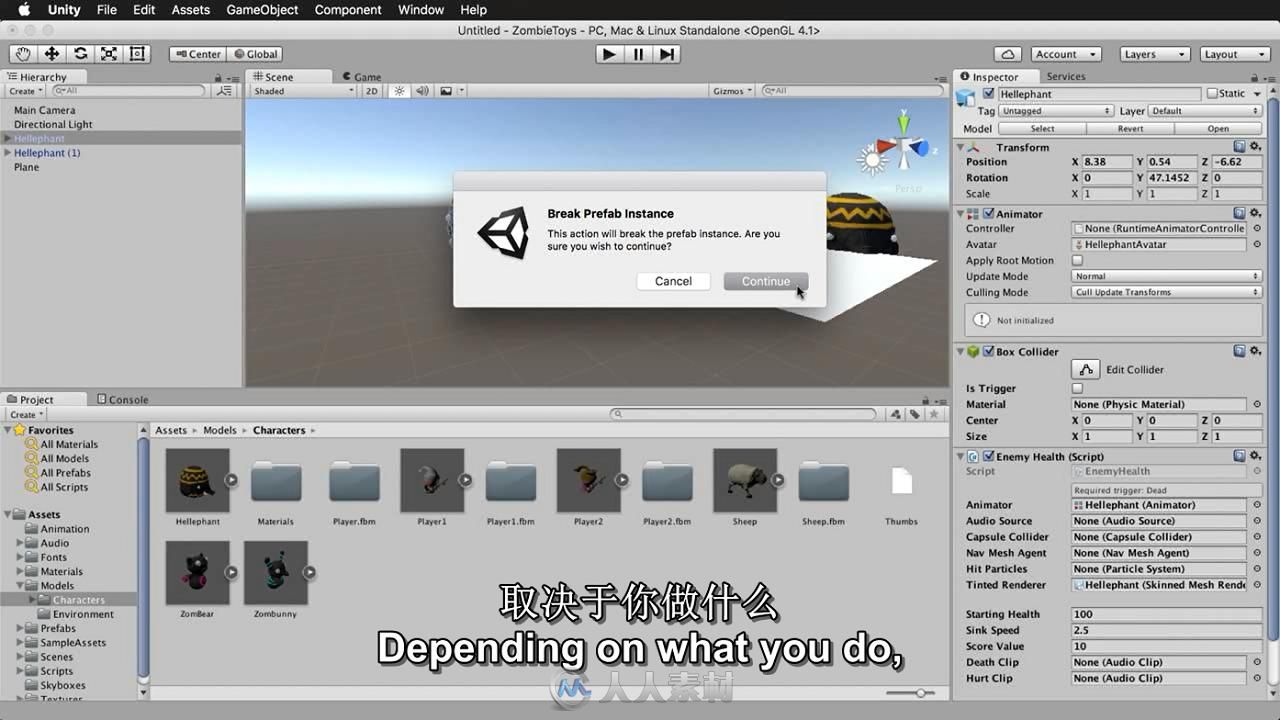
Task: Open the GameObject menu
Action: (x=262, y=10)
